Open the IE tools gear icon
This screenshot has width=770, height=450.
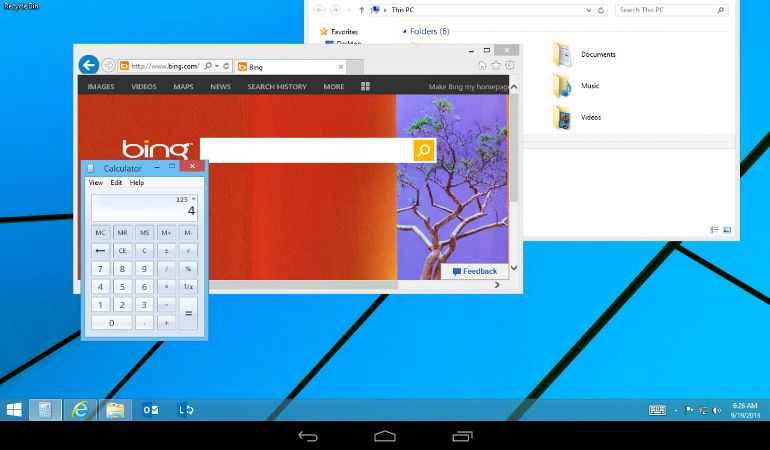pyautogui.click(x=509, y=66)
